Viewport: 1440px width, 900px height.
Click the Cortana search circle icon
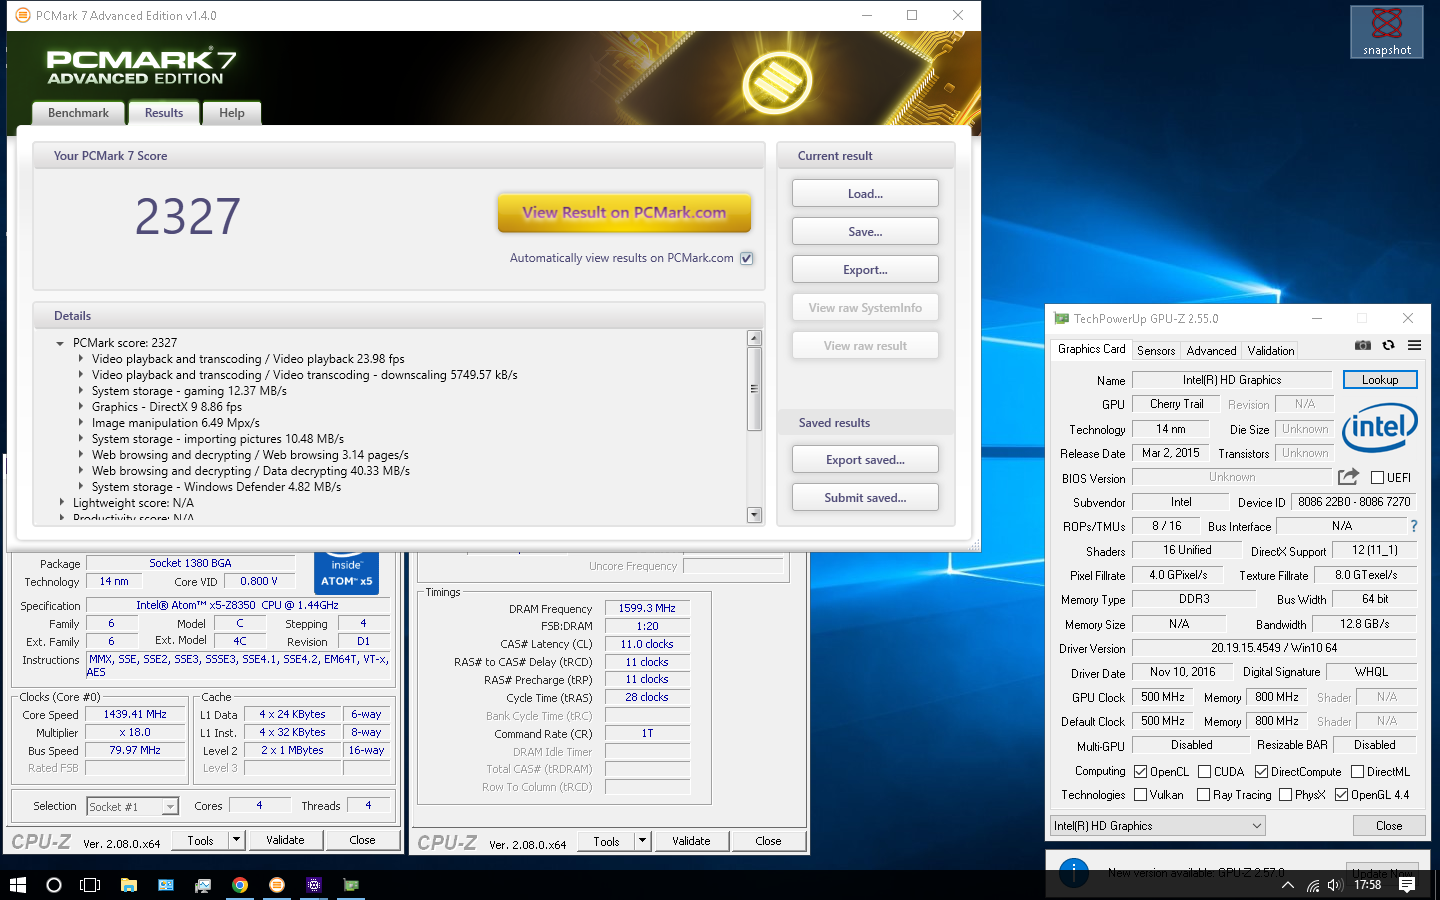pyautogui.click(x=54, y=885)
